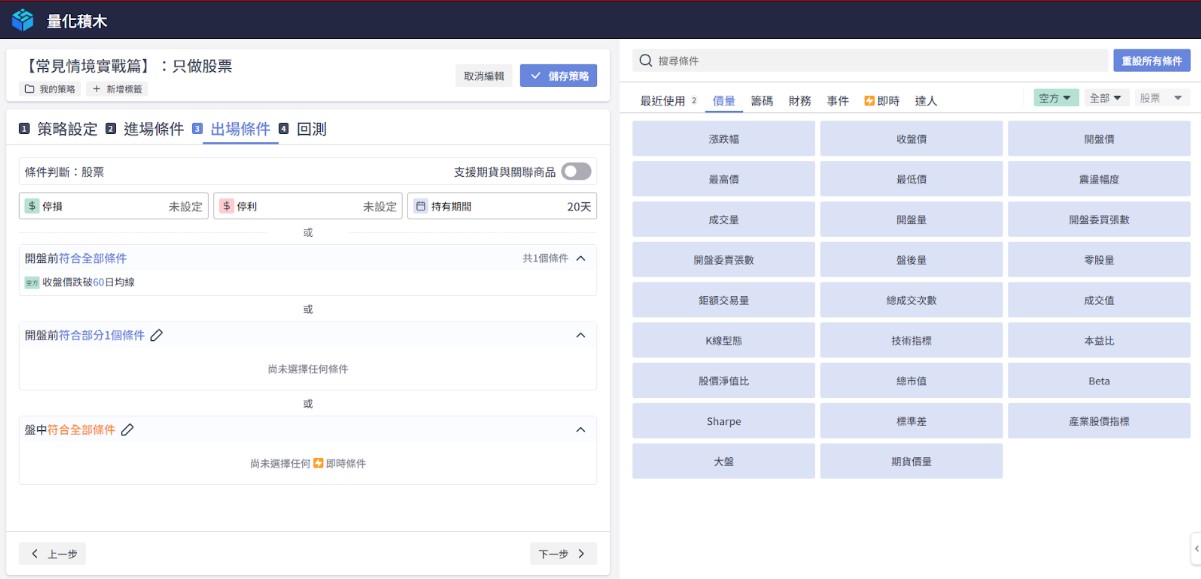This screenshot has width=1201, height=579.
Task: Click the 量化積木 cube logo icon
Action: (22, 20)
